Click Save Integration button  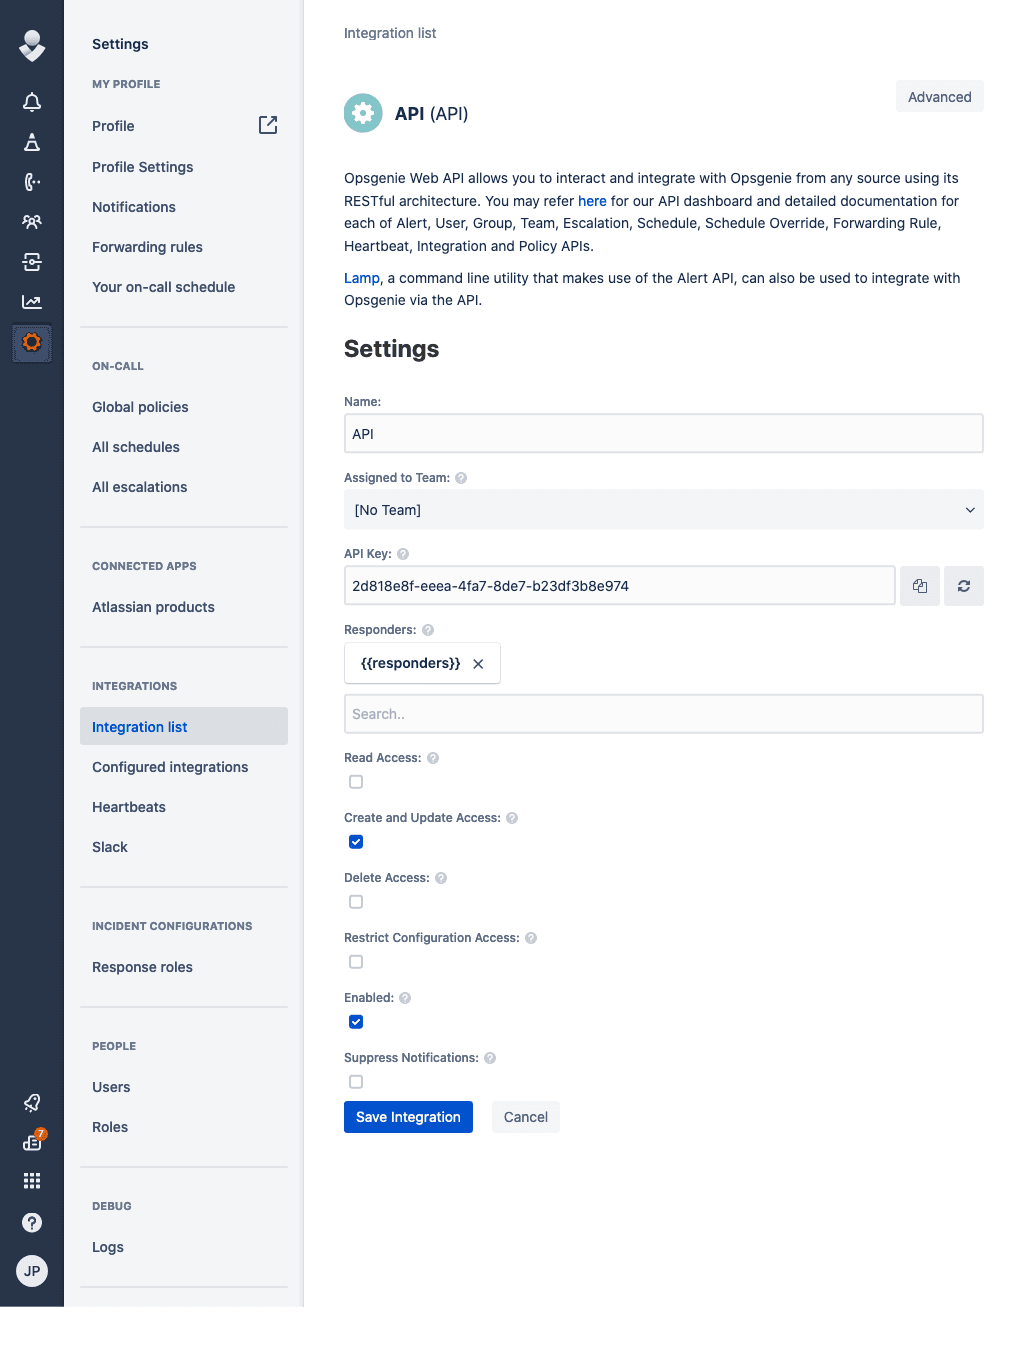408,1116
